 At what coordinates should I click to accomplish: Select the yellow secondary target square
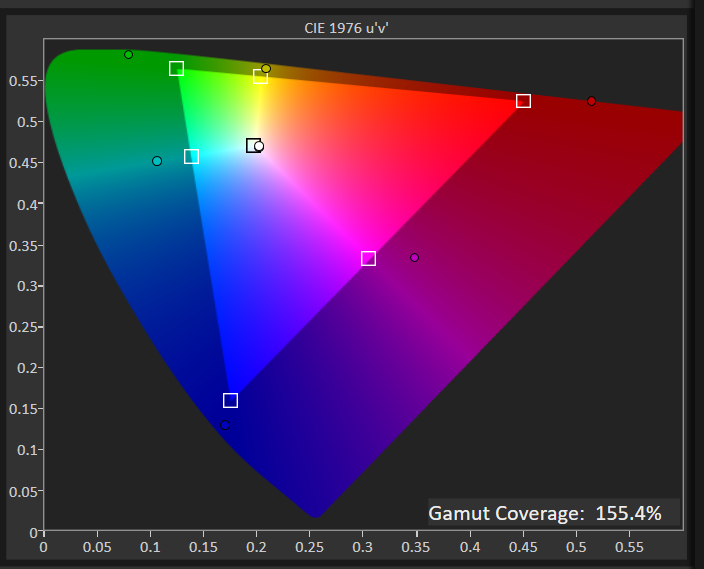point(260,77)
